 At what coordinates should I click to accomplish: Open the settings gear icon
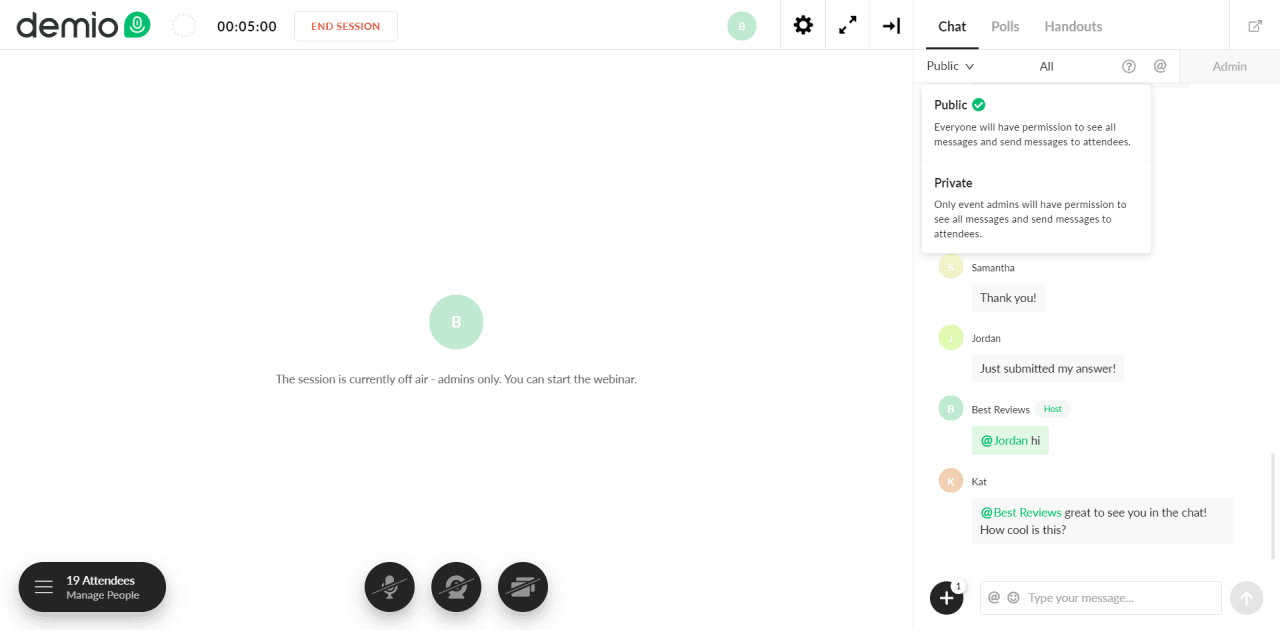tap(803, 26)
